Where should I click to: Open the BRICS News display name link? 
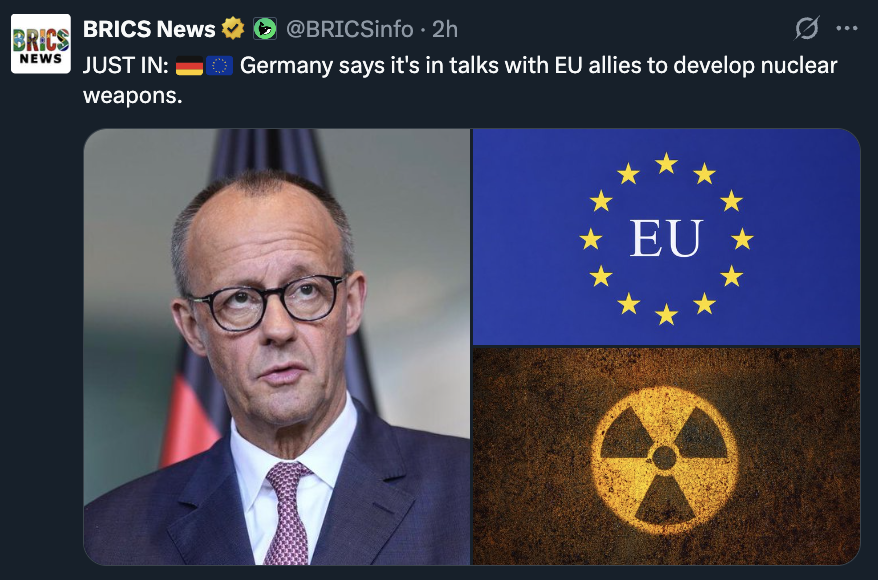[149, 29]
